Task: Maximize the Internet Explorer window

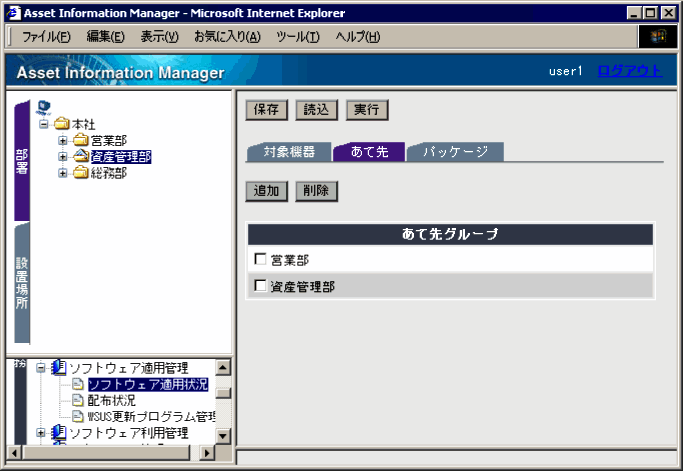Action: [650, 13]
